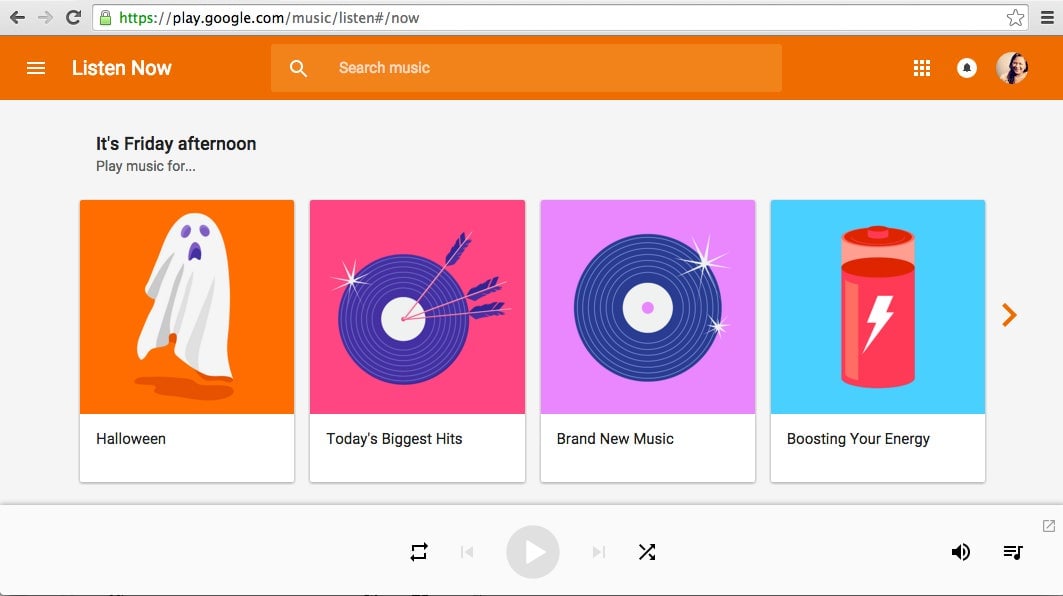Open the Chrome browser menu icon

[x=1047, y=18]
